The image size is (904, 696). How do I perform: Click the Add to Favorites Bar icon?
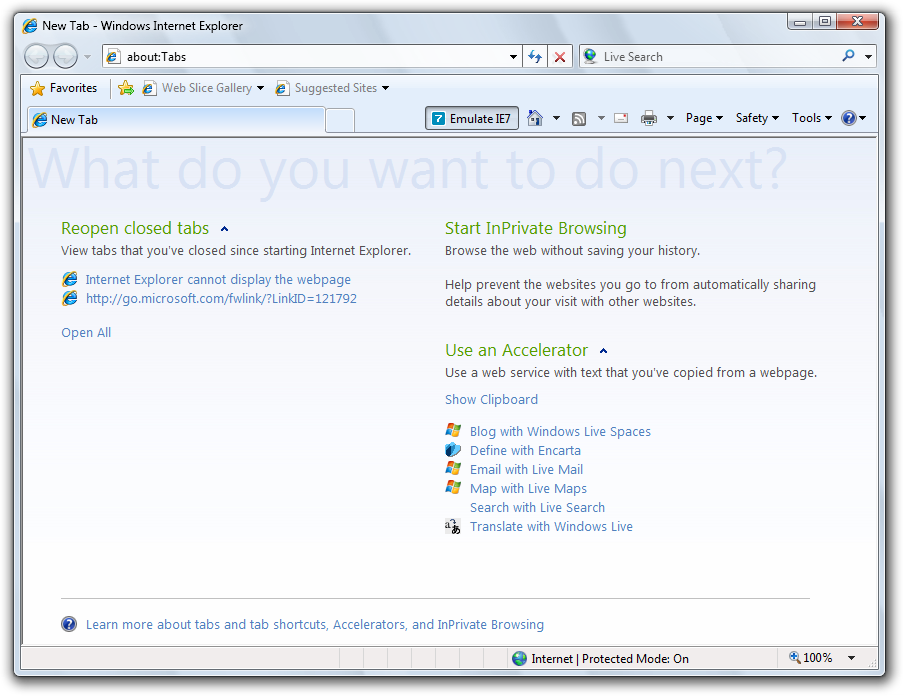click(126, 88)
